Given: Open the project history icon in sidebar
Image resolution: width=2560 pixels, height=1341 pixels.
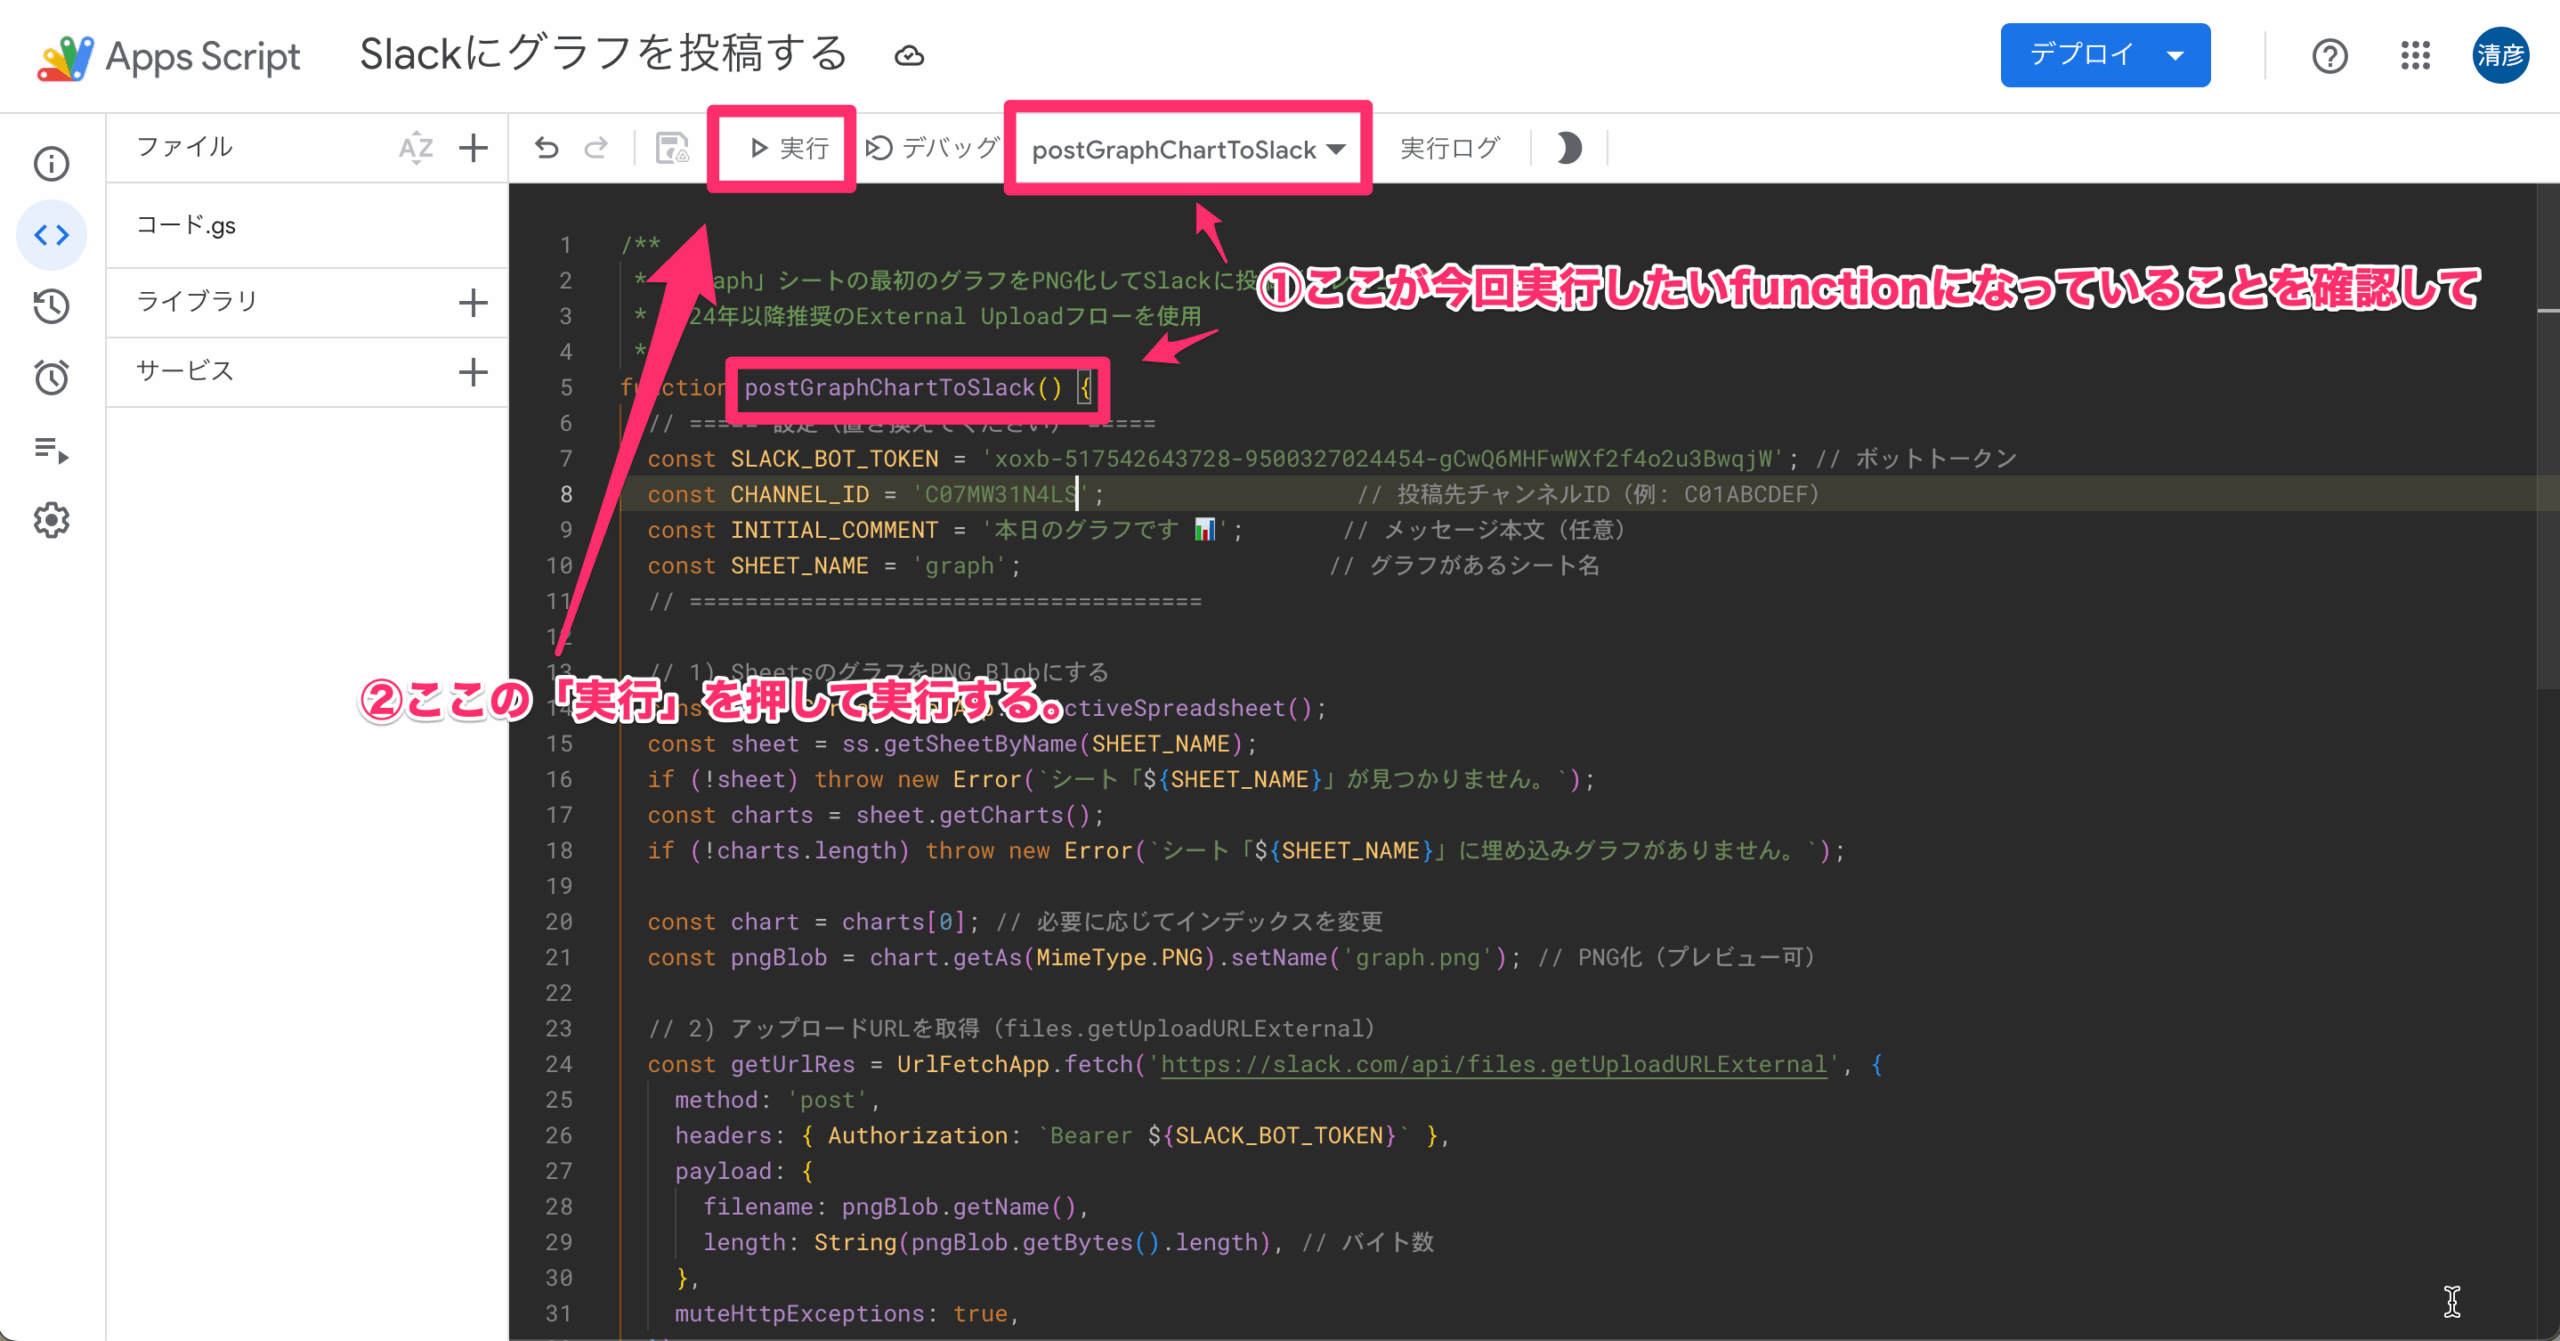Looking at the screenshot, I should 51,306.
